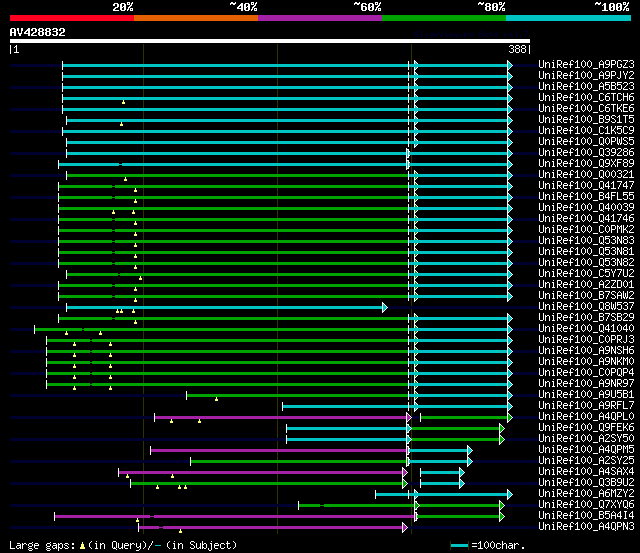Click the query end position 388

coord(517,49)
